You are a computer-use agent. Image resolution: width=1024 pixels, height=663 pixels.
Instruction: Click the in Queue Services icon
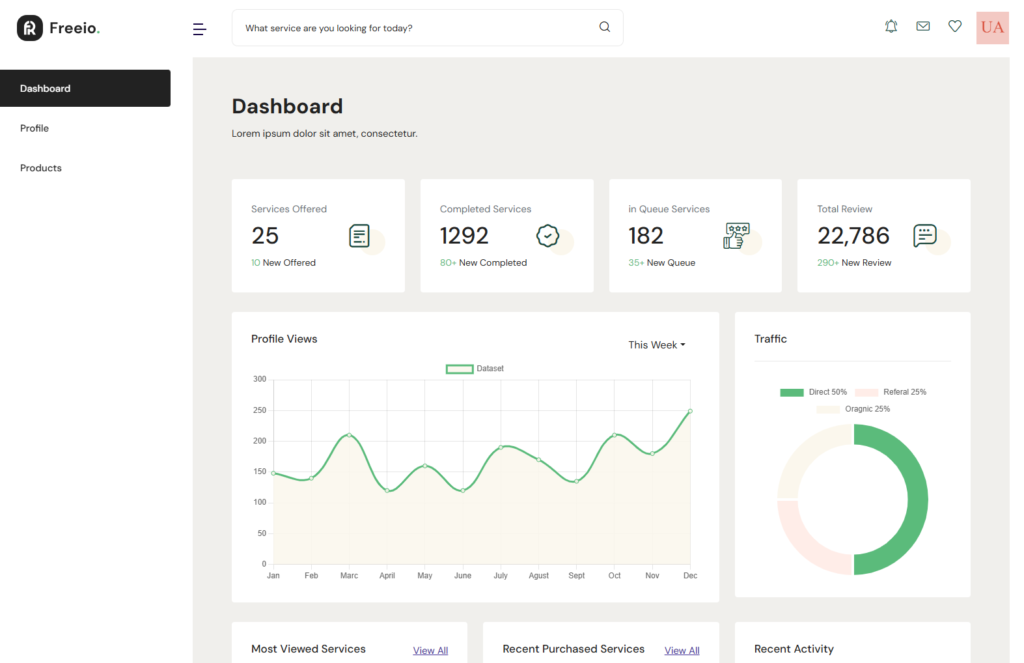736,236
